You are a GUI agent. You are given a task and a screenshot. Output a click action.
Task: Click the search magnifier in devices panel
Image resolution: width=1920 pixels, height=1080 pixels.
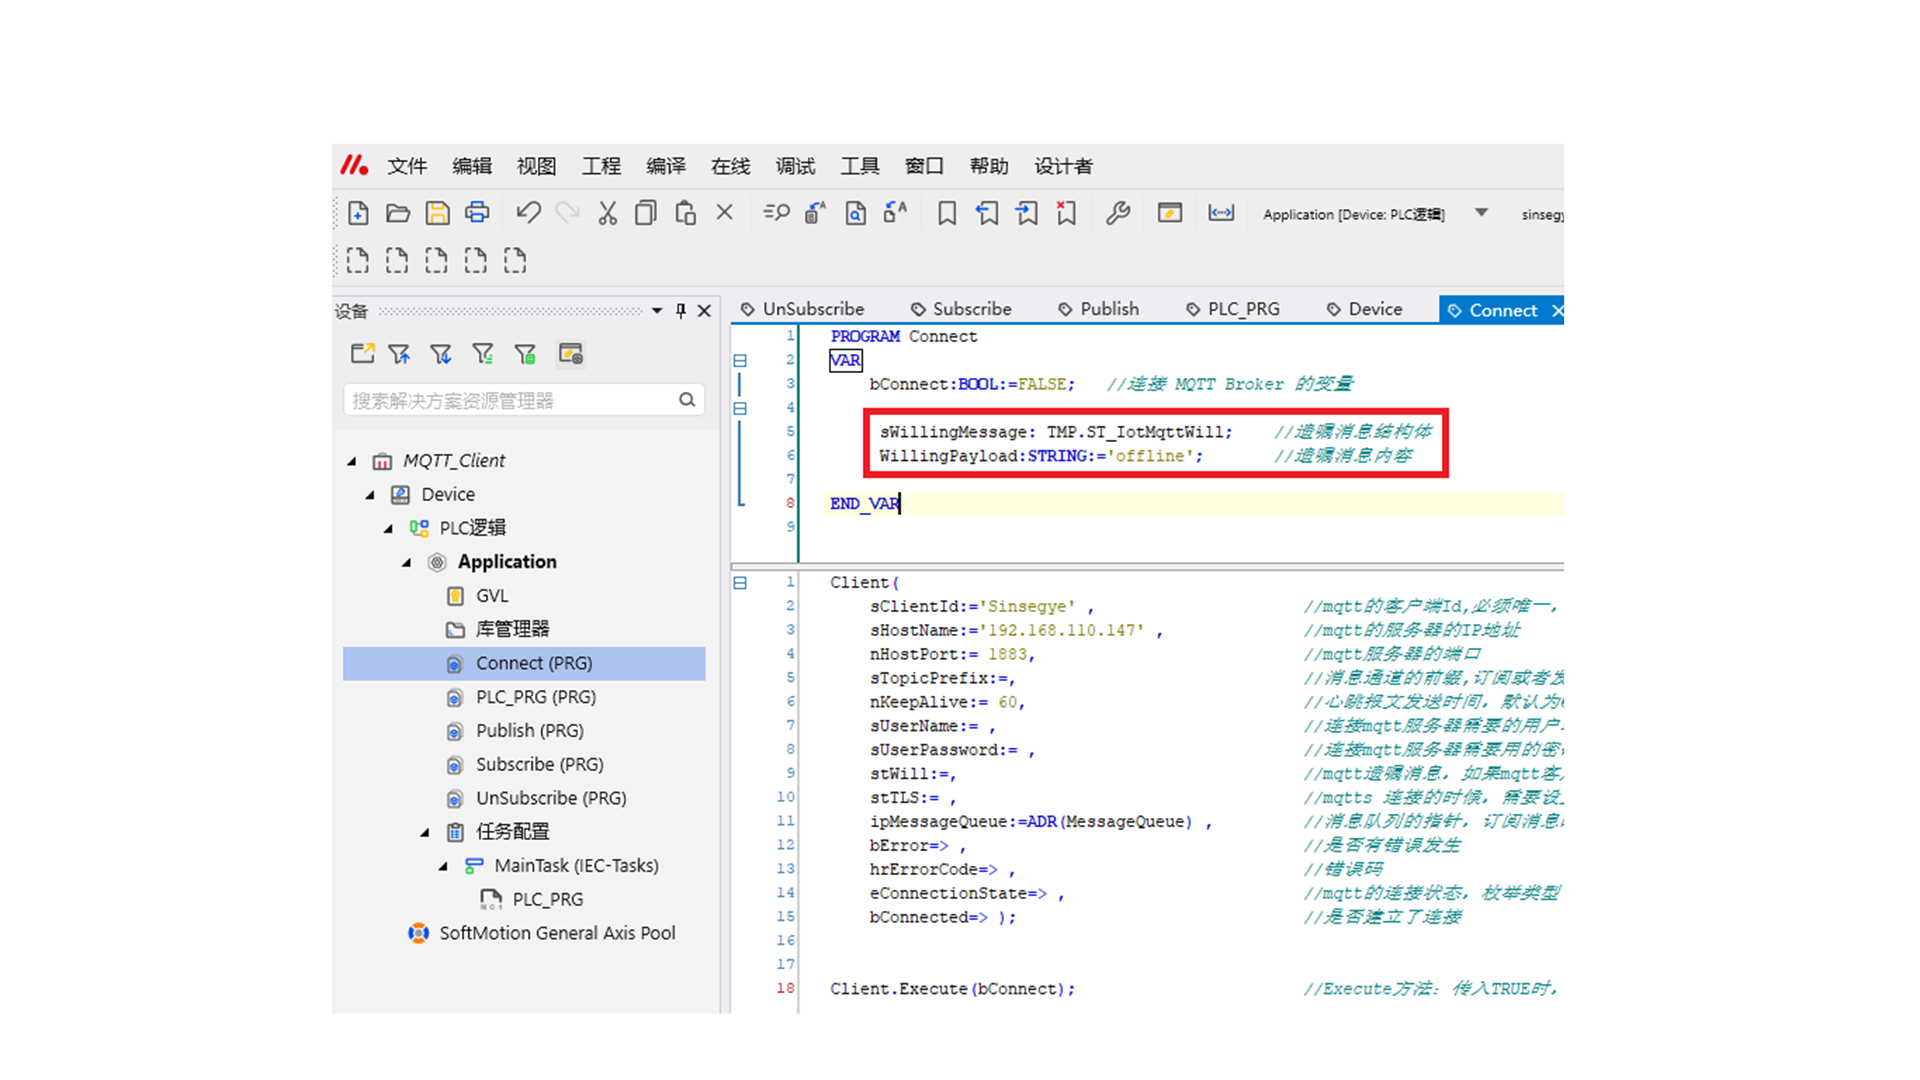pyautogui.click(x=687, y=400)
